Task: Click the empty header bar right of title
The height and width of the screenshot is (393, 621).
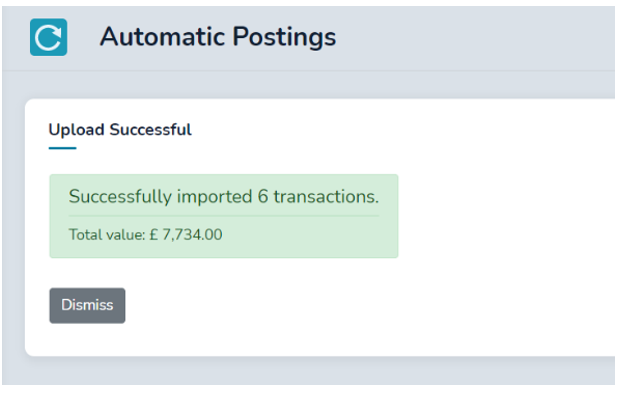Action: point(475,37)
